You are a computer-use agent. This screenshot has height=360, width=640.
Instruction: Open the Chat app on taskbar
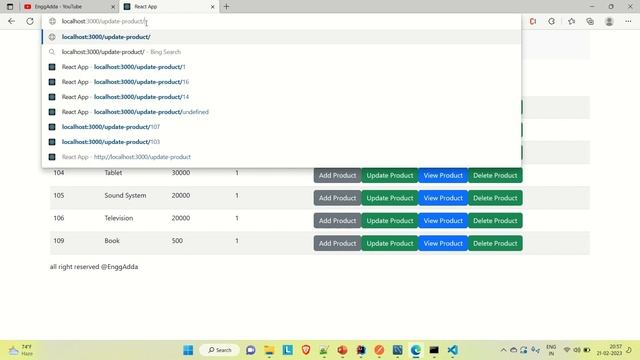(251, 350)
